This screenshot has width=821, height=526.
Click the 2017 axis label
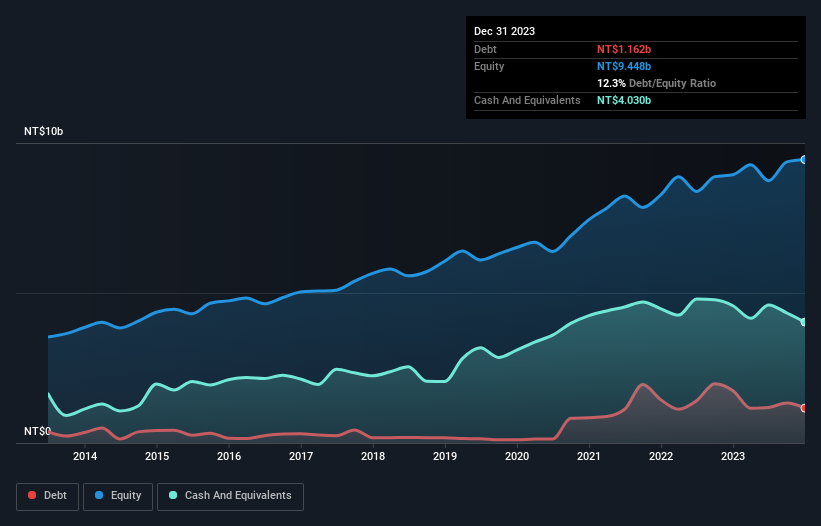click(301, 456)
